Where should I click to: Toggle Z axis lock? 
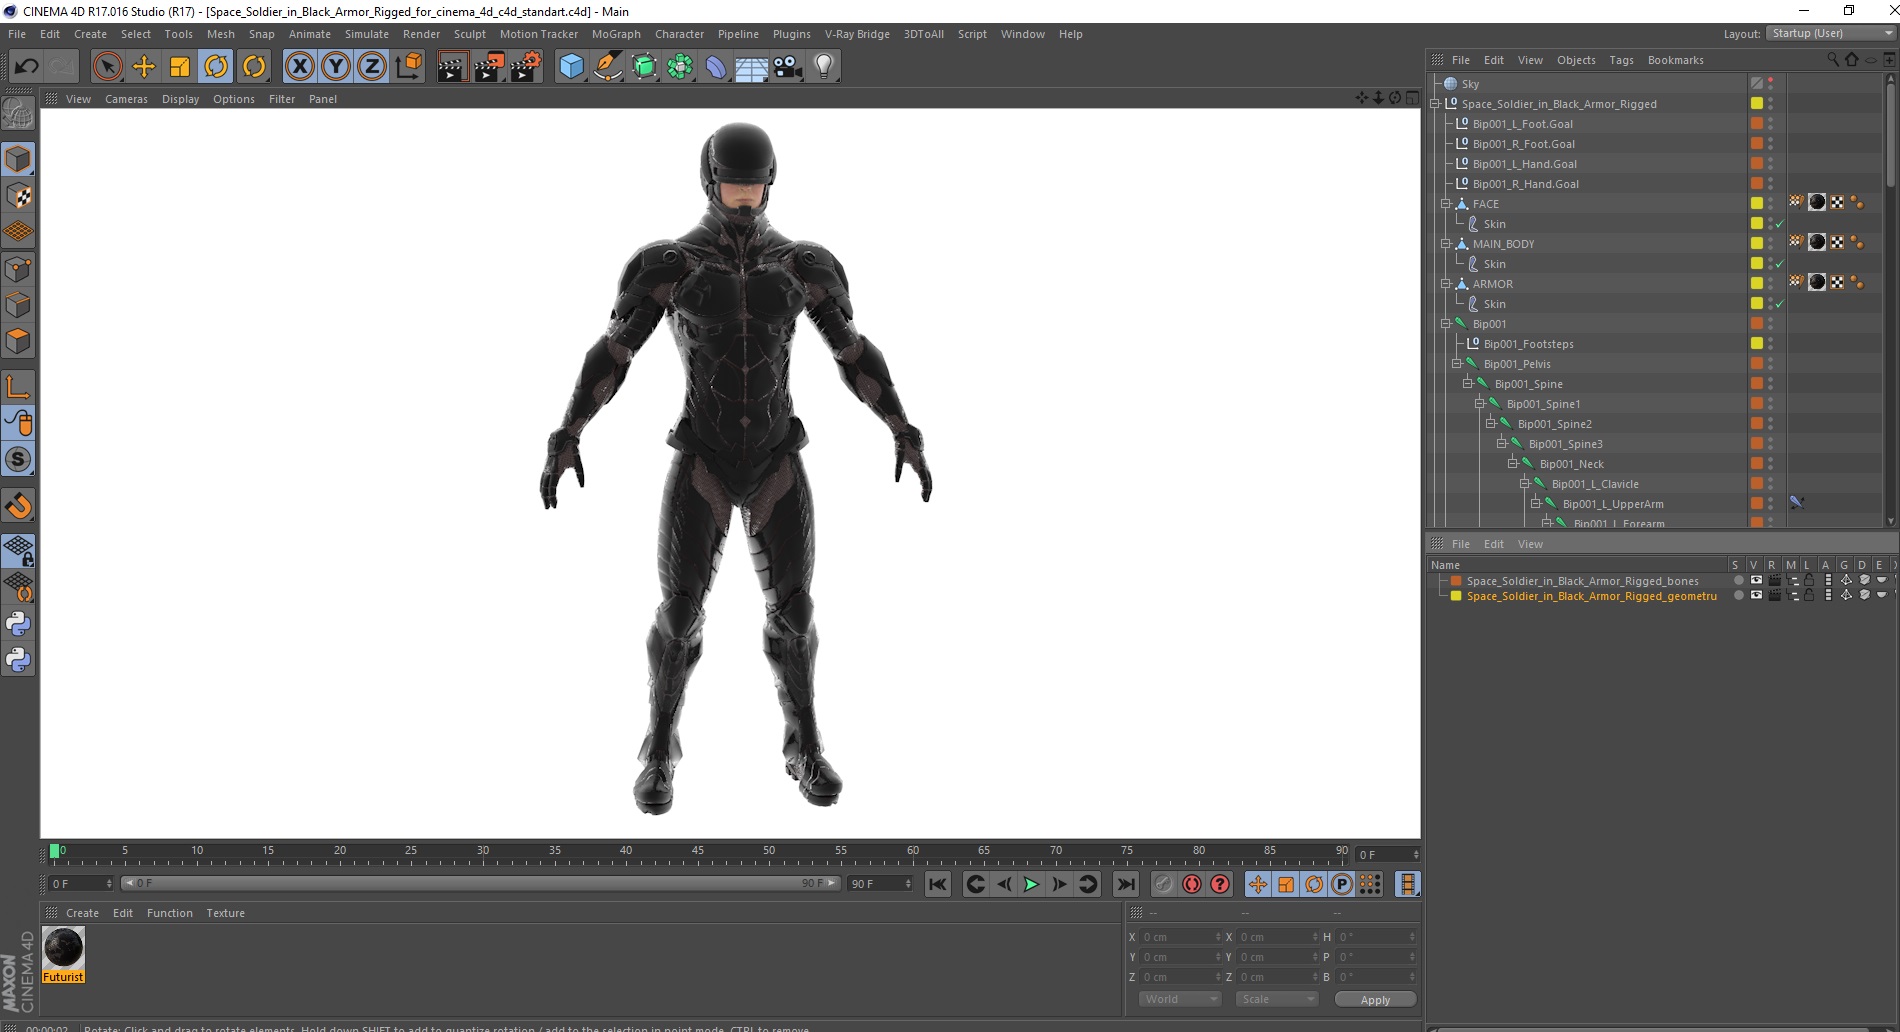(372, 67)
